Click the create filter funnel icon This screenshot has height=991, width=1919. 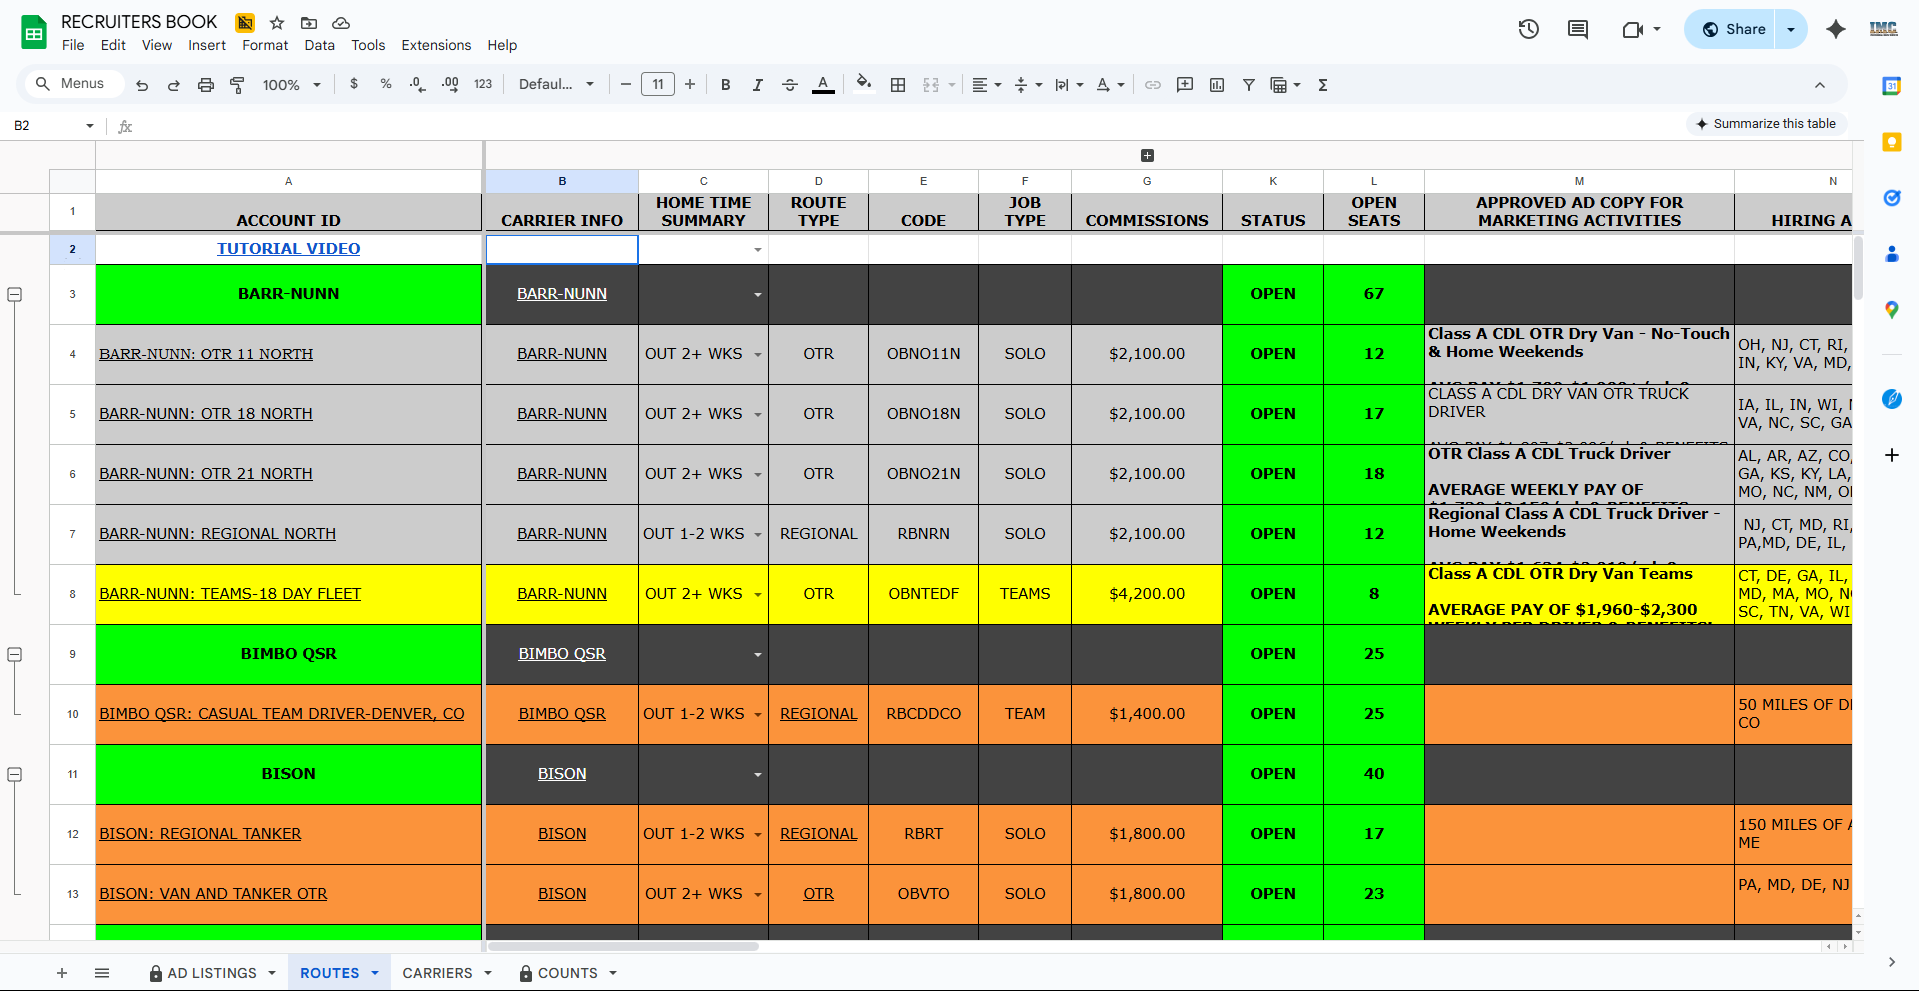coord(1249,85)
